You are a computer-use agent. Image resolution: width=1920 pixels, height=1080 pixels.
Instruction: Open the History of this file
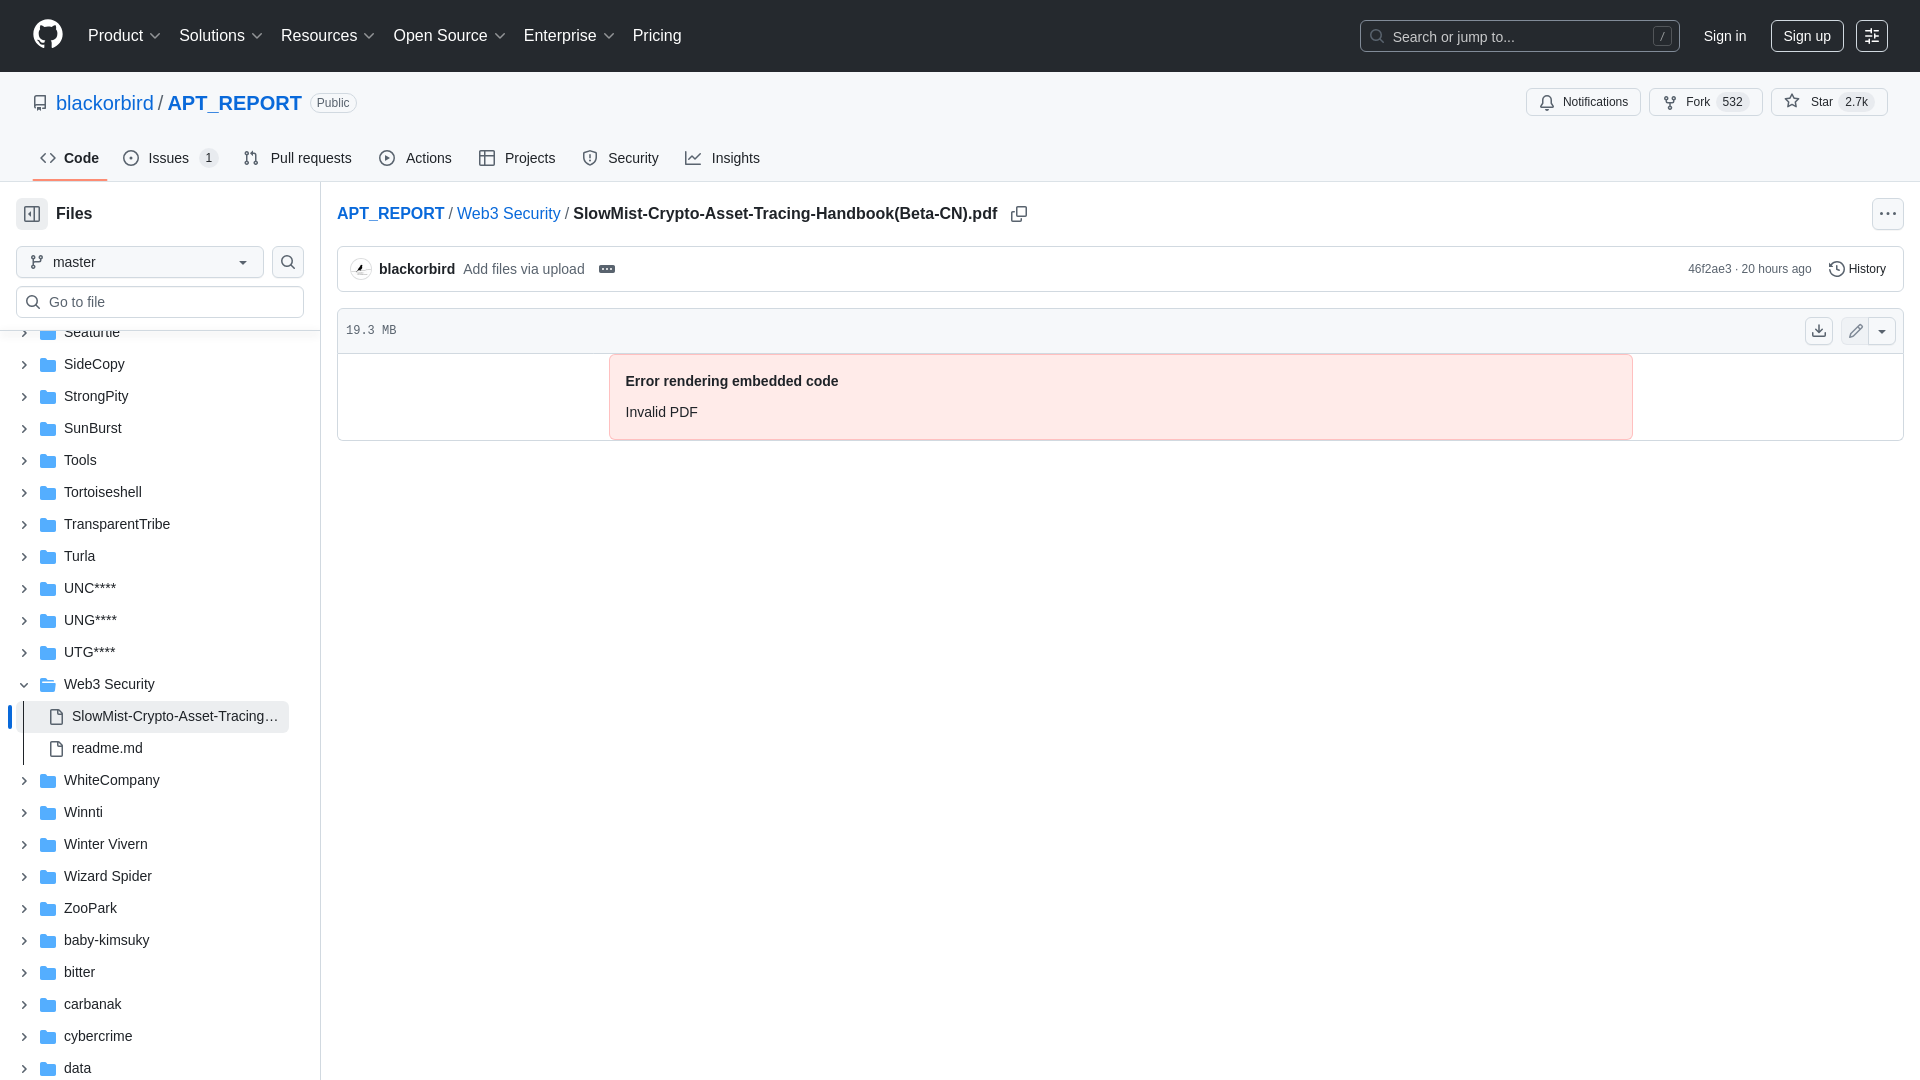click(1857, 269)
